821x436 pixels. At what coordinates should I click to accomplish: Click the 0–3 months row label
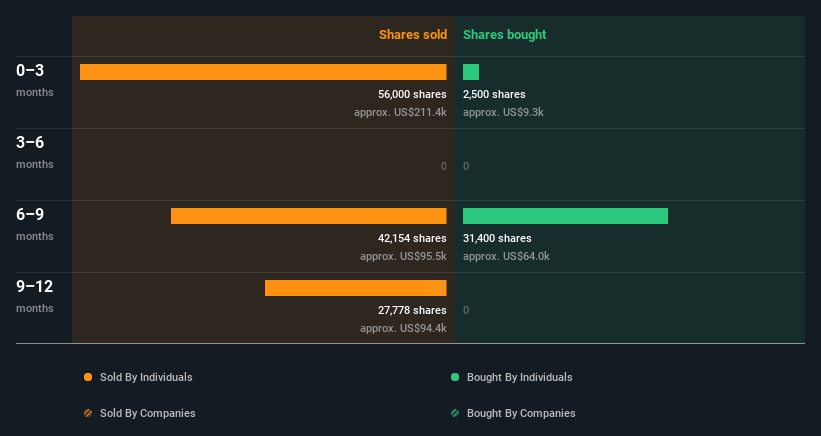pyautogui.click(x=35, y=80)
